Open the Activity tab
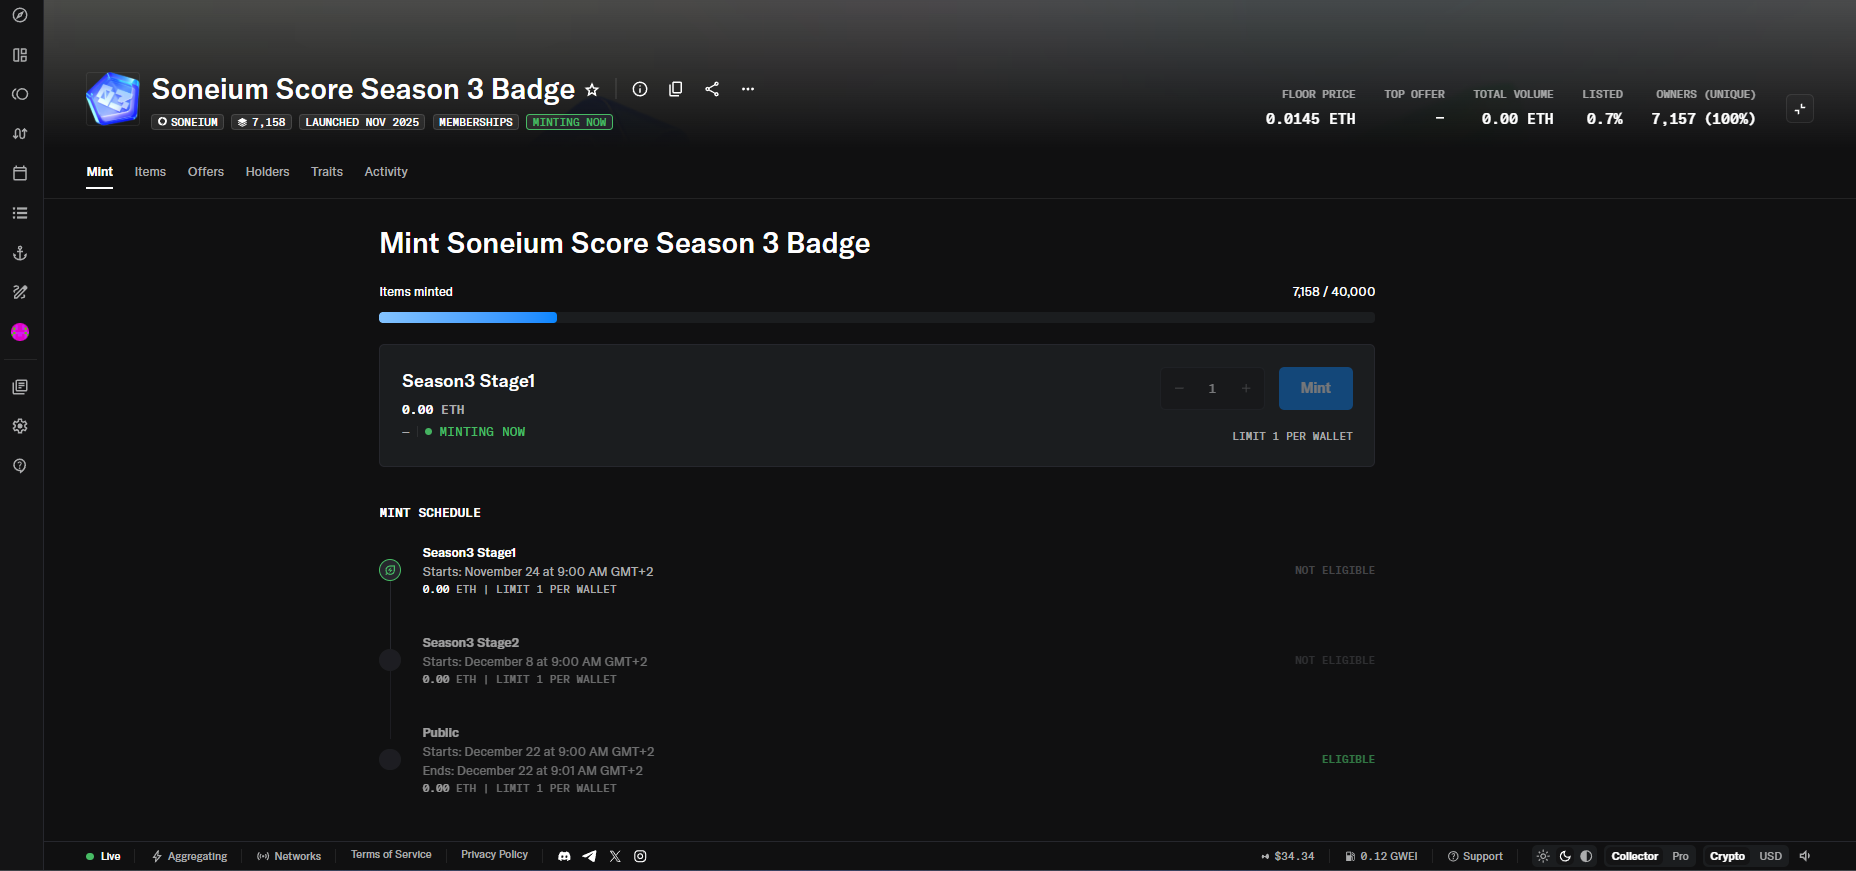This screenshot has width=1856, height=871. (385, 172)
